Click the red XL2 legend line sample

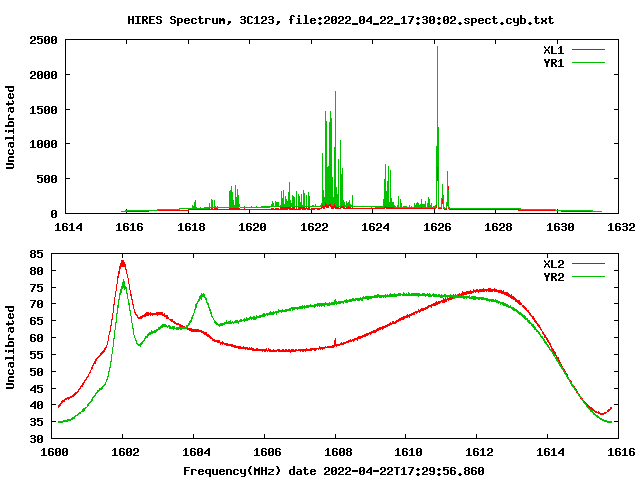click(x=588, y=264)
